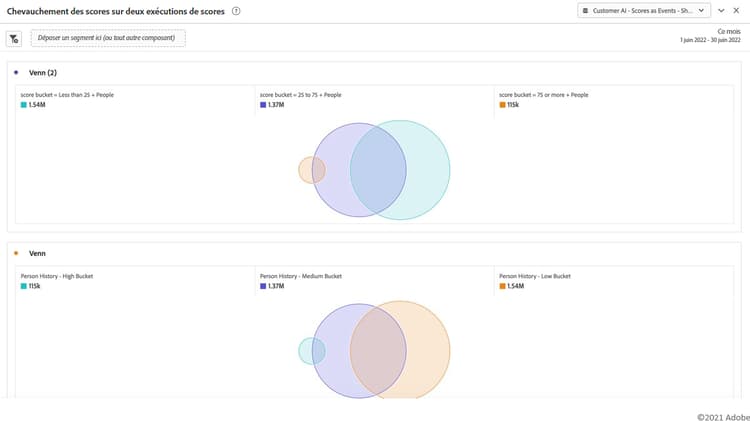Select label score bucket 75 or more + People

(544, 95)
